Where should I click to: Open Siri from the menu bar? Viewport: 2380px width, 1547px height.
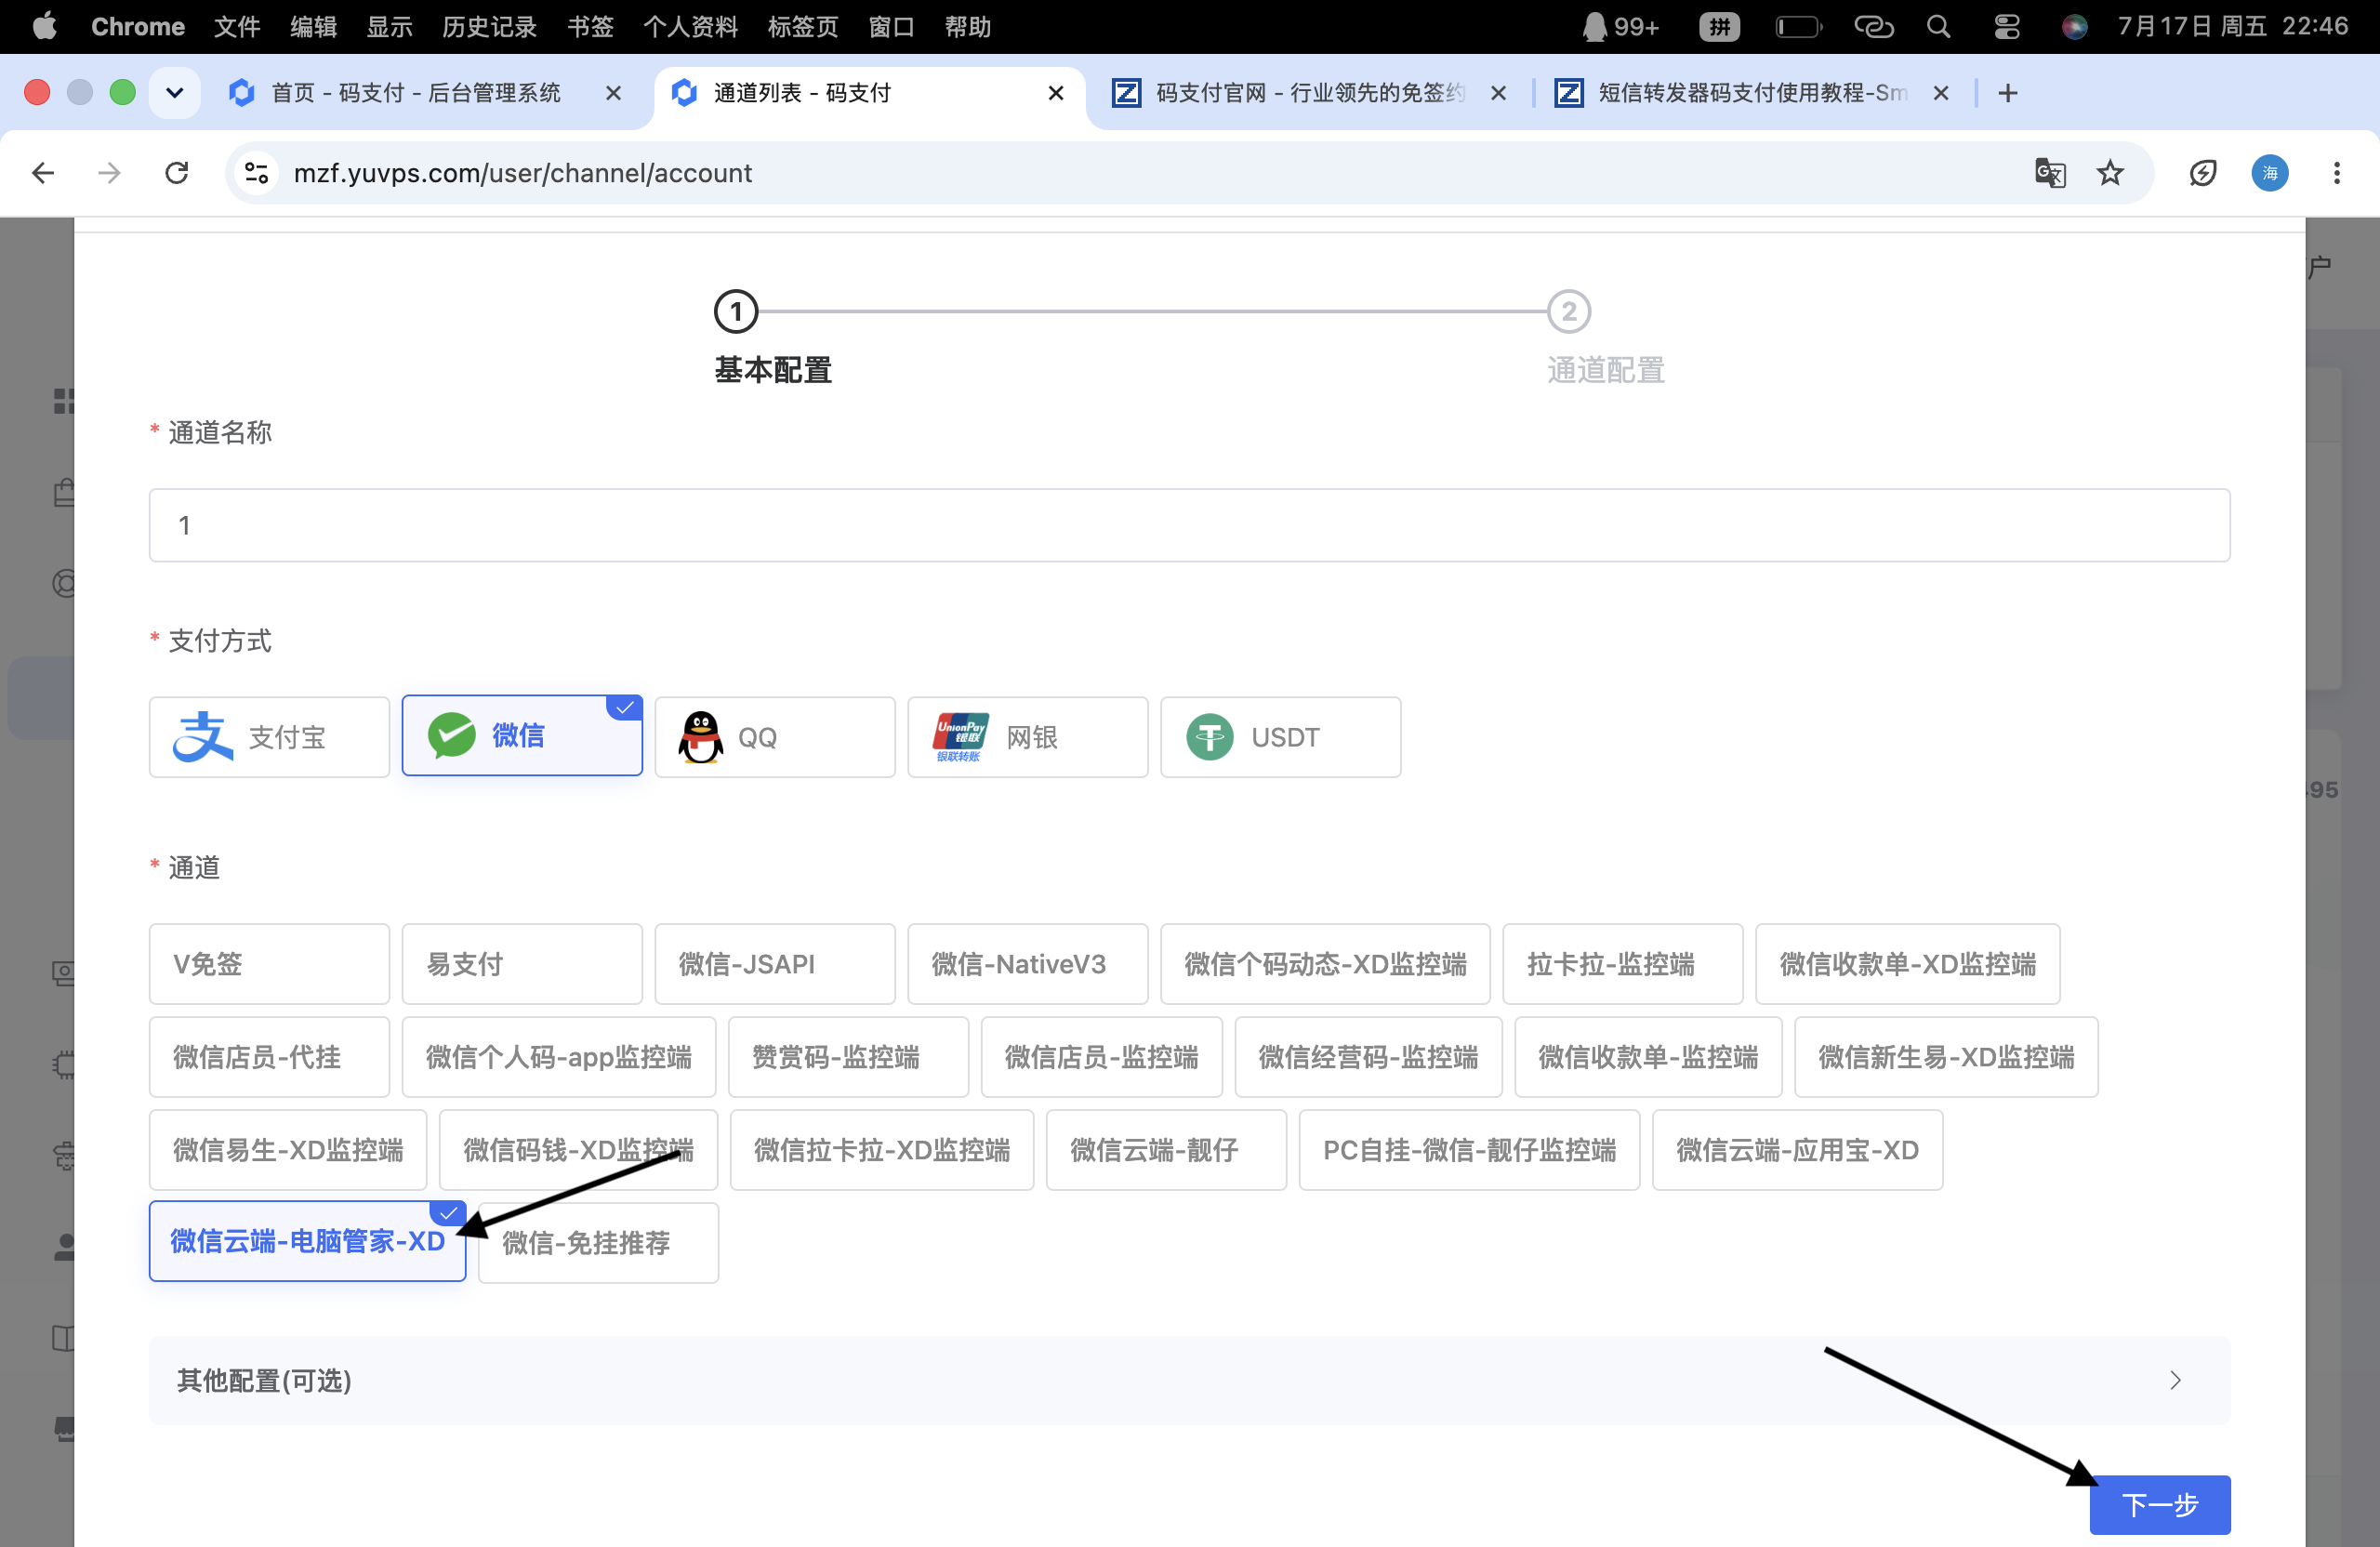pyautogui.click(x=2074, y=26)
